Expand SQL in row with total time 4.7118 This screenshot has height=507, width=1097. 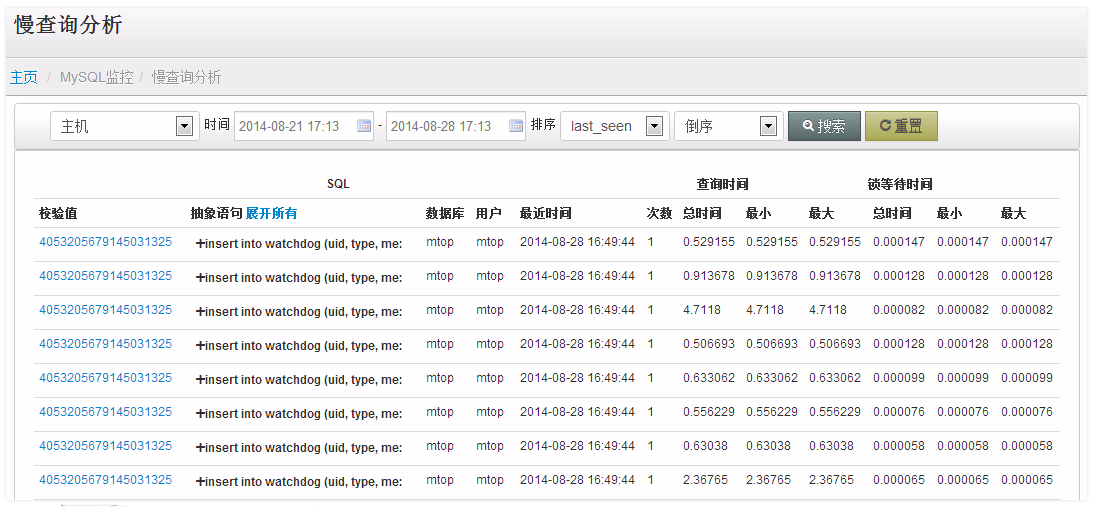click(201, 312)
